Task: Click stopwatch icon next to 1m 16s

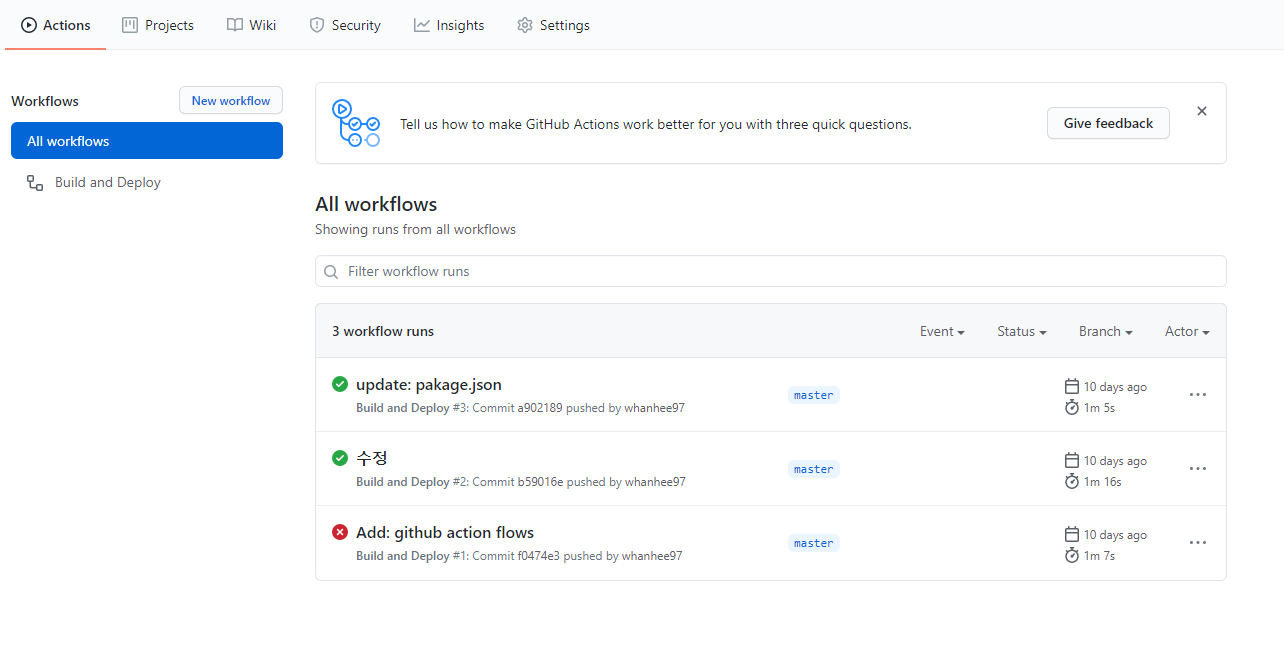Action: [1072, 482]
